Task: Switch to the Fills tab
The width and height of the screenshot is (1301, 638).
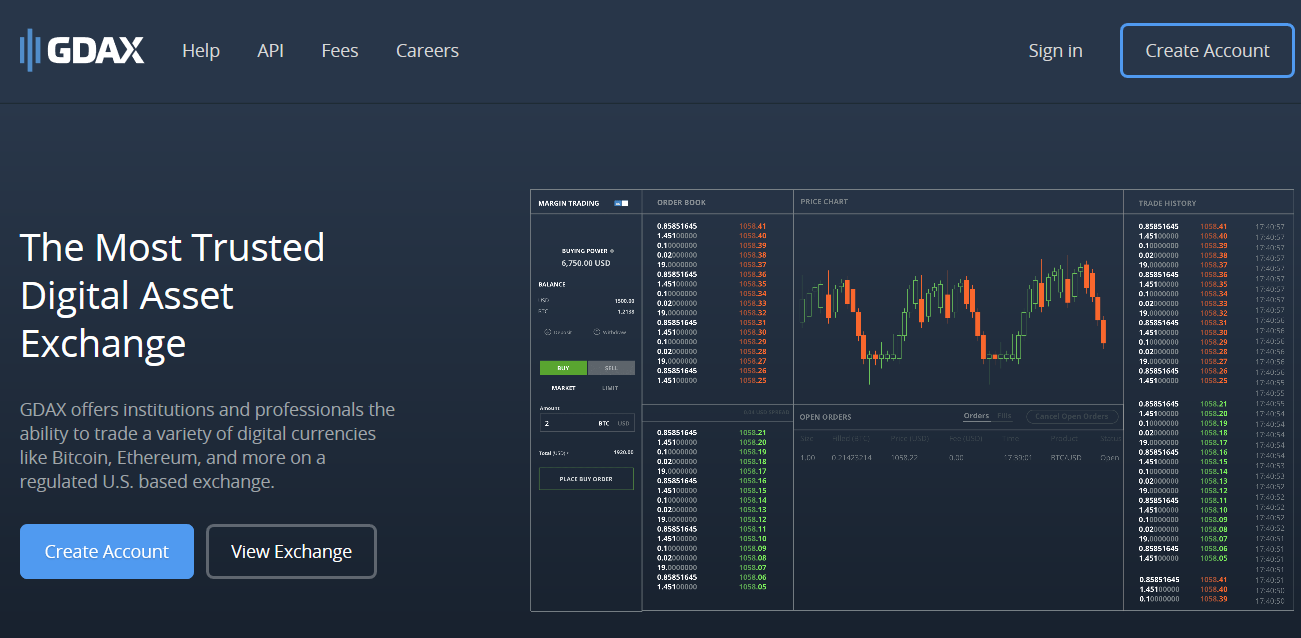Action: tap(1005, 416)
